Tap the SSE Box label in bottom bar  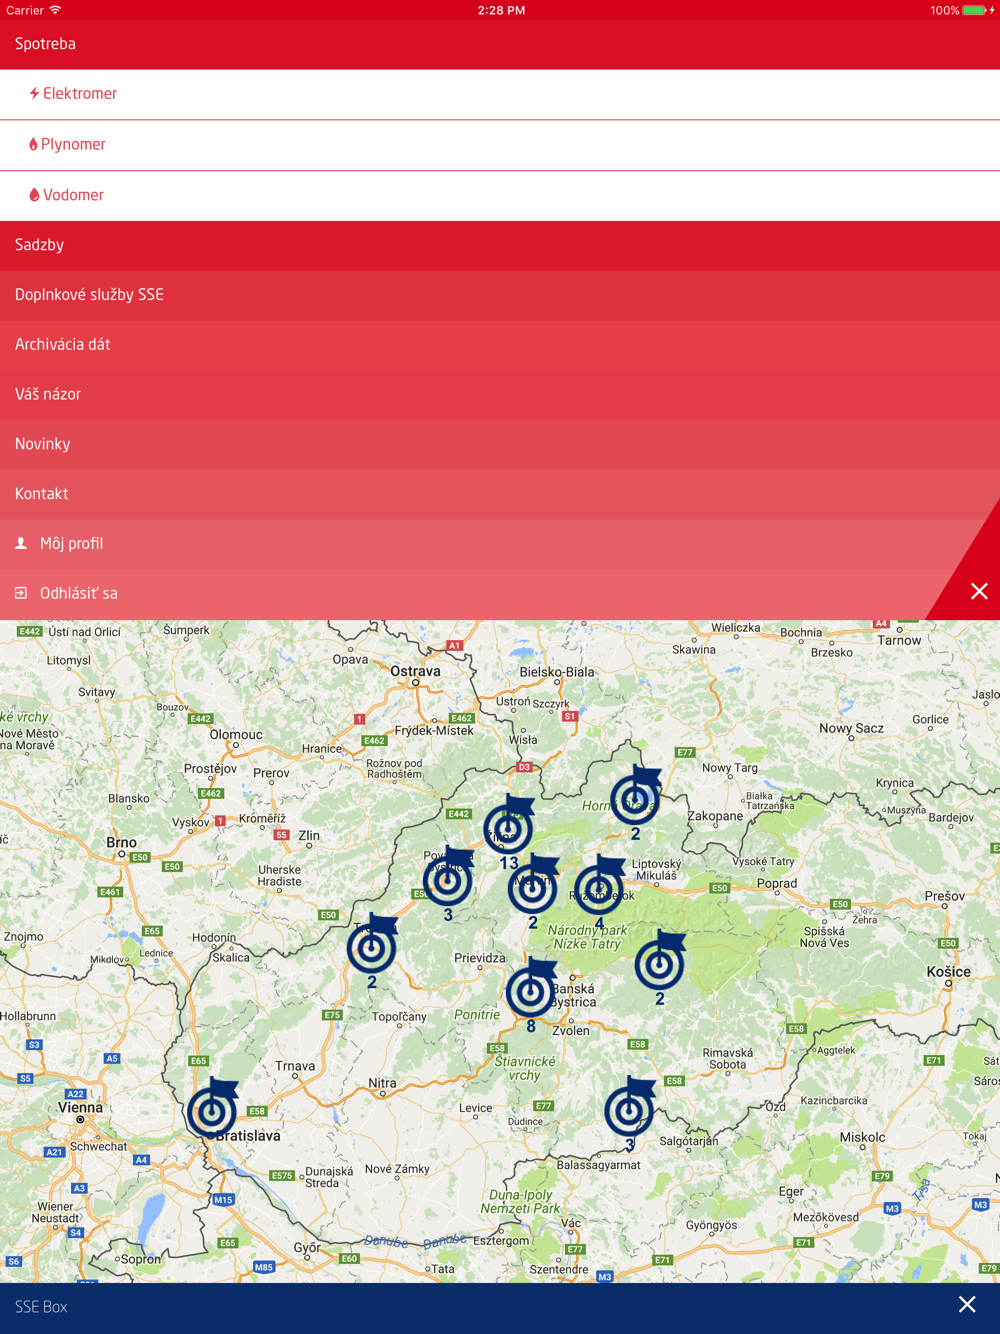pyautogui.click(x=41, y=1307)
